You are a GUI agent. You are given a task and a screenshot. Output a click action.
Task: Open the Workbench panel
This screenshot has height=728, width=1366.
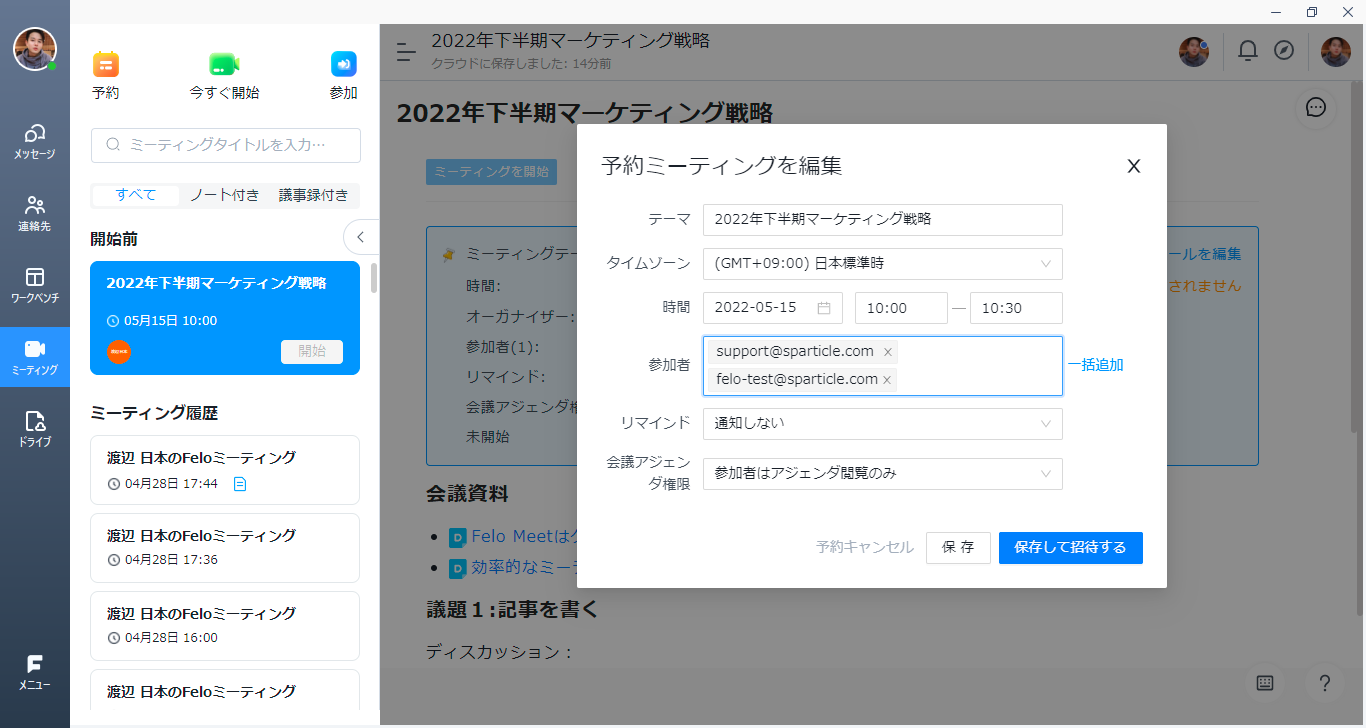35,284
